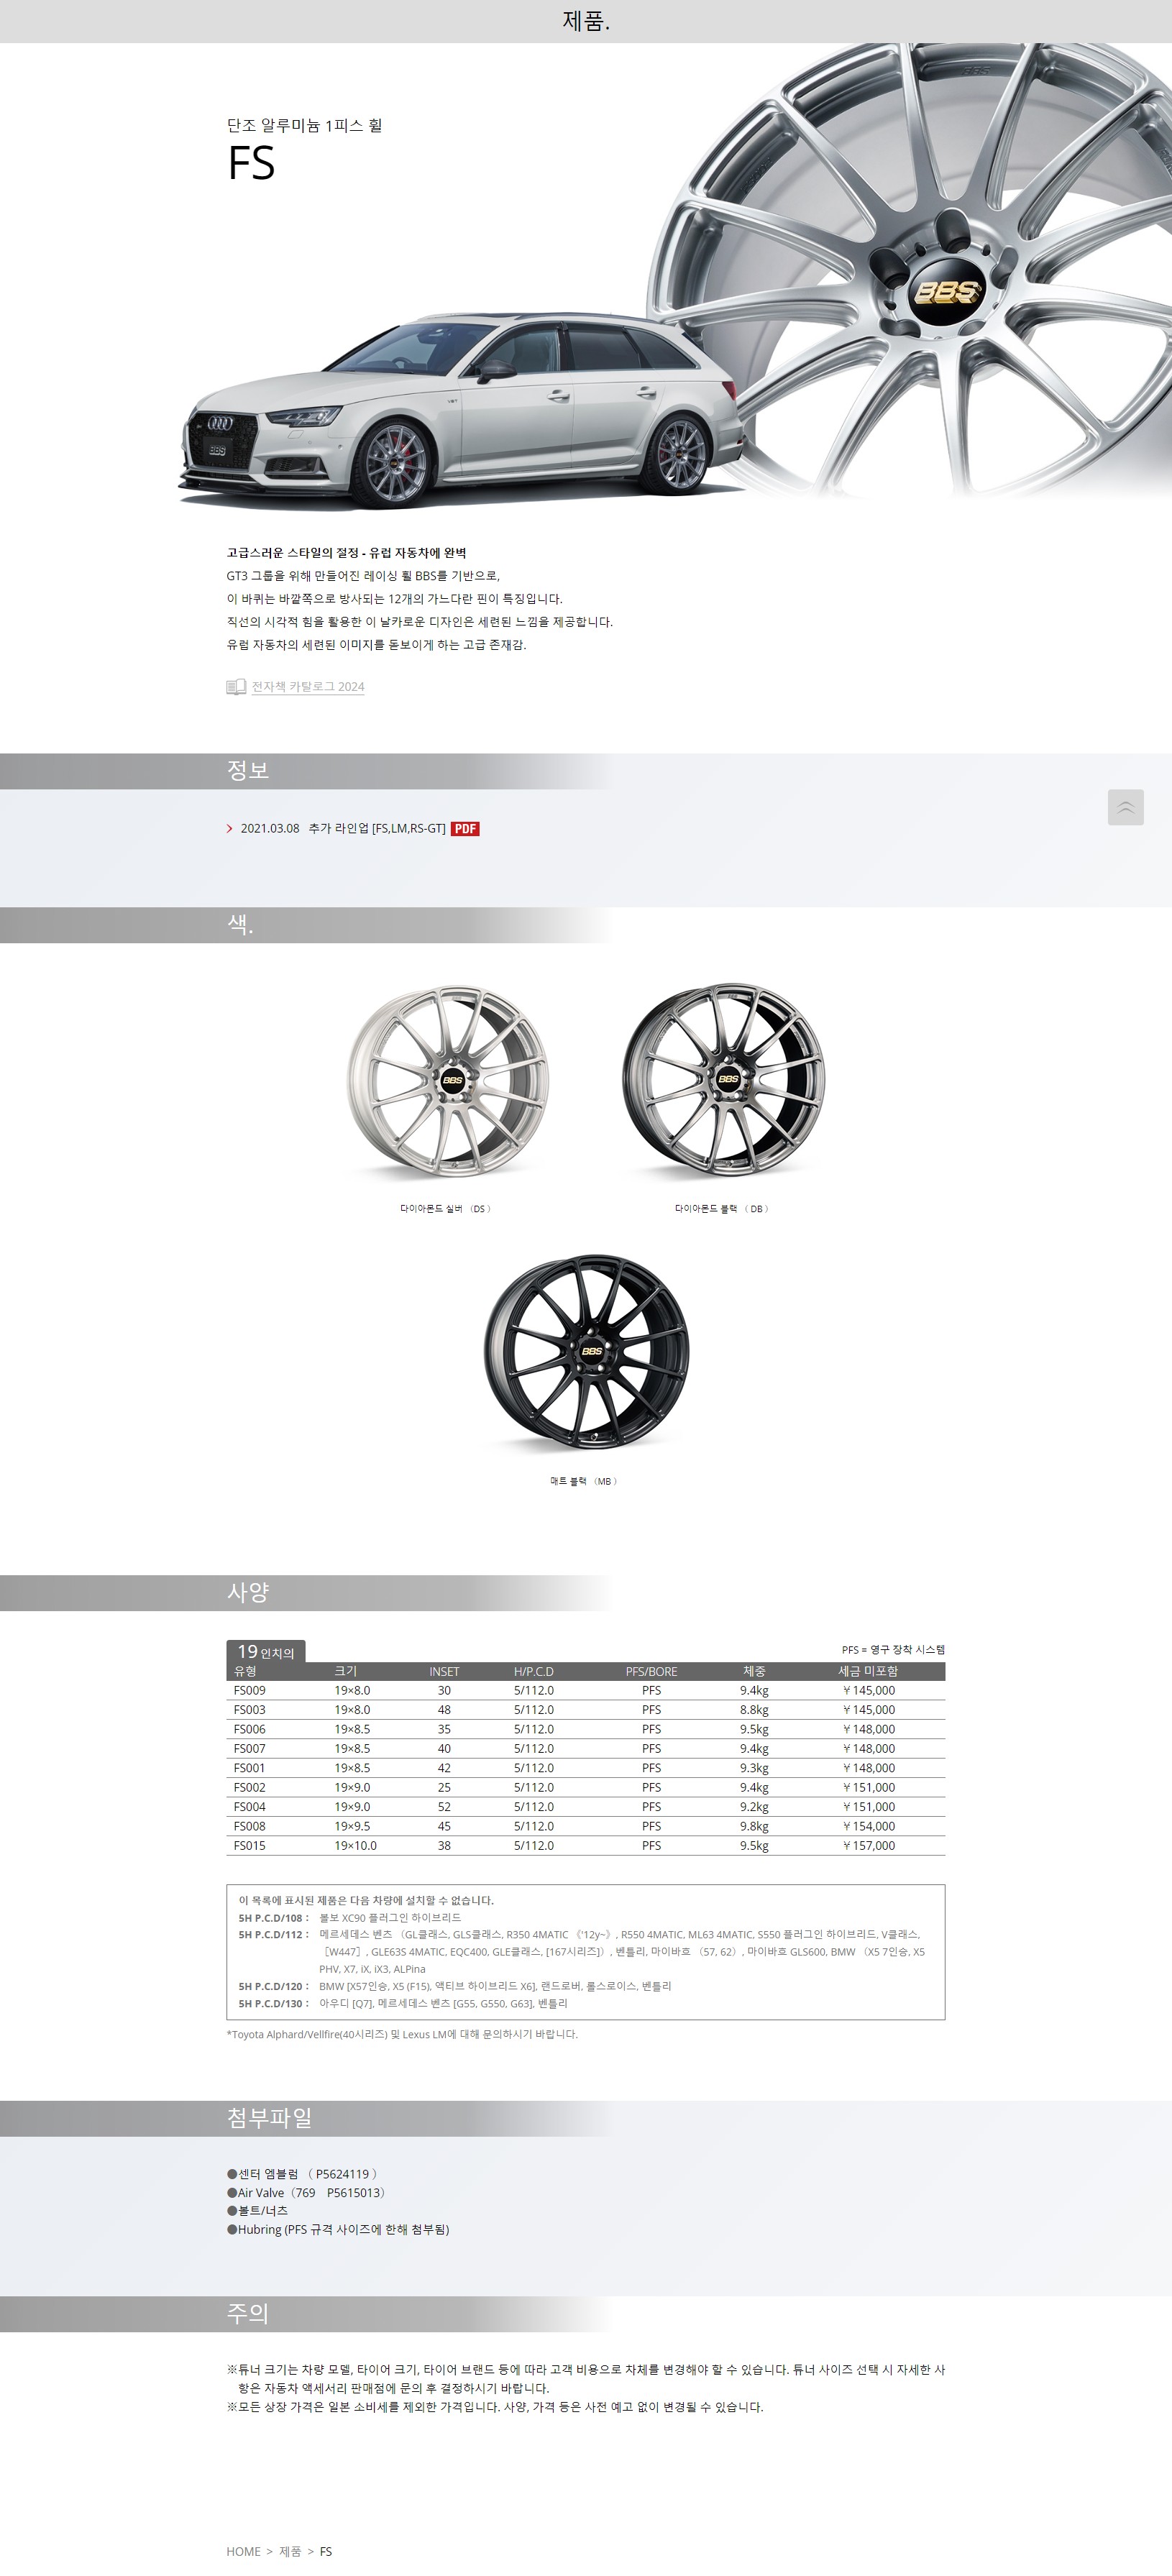This screenshot has height=2576, width=1172.
Task: Click the FS008 model cell
Action: coord(250,1826)
